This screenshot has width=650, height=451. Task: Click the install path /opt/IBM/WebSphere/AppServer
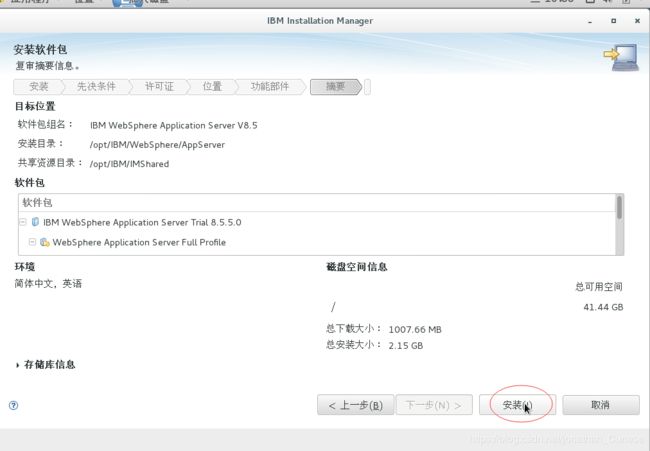158,145
